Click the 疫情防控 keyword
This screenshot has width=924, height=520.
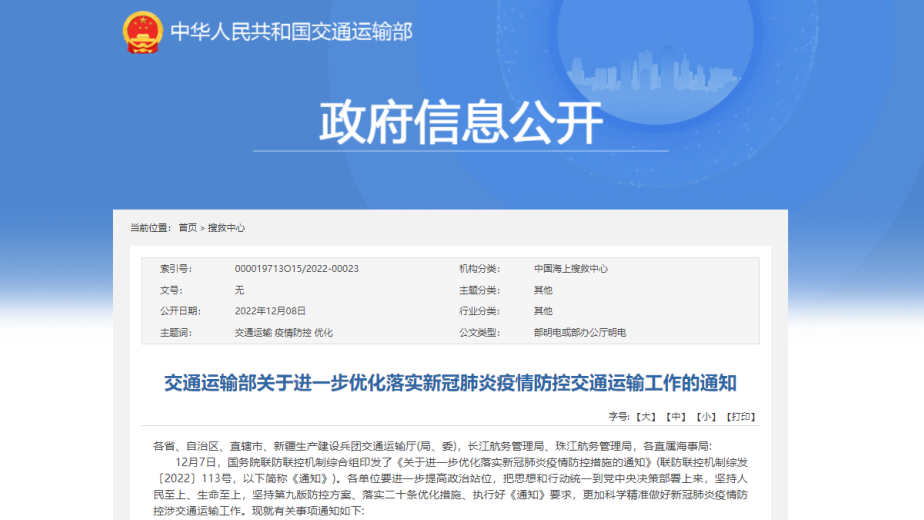(292, 332)
